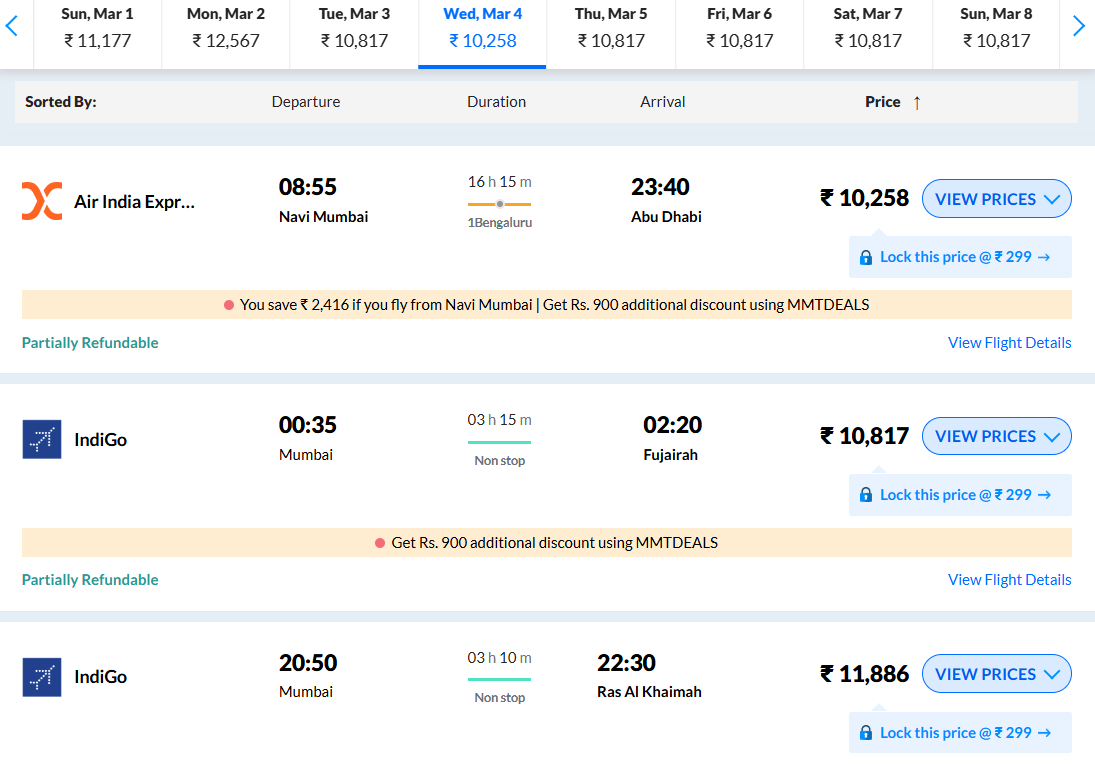Screen dimensions: 1095x766
Task: Go to next dates with right arrow
Action: click(x=1078, y=27)
